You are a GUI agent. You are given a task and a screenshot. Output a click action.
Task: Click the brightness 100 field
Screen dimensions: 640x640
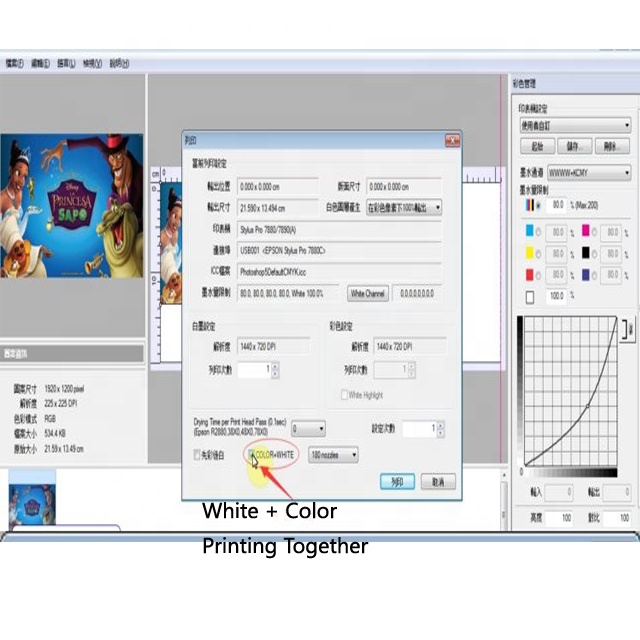point(559,518)
